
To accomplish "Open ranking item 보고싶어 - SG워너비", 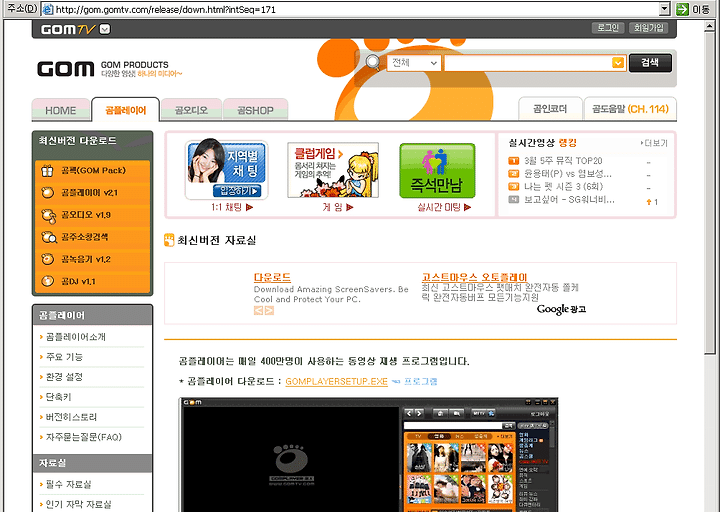I will [x=569, y=199].
